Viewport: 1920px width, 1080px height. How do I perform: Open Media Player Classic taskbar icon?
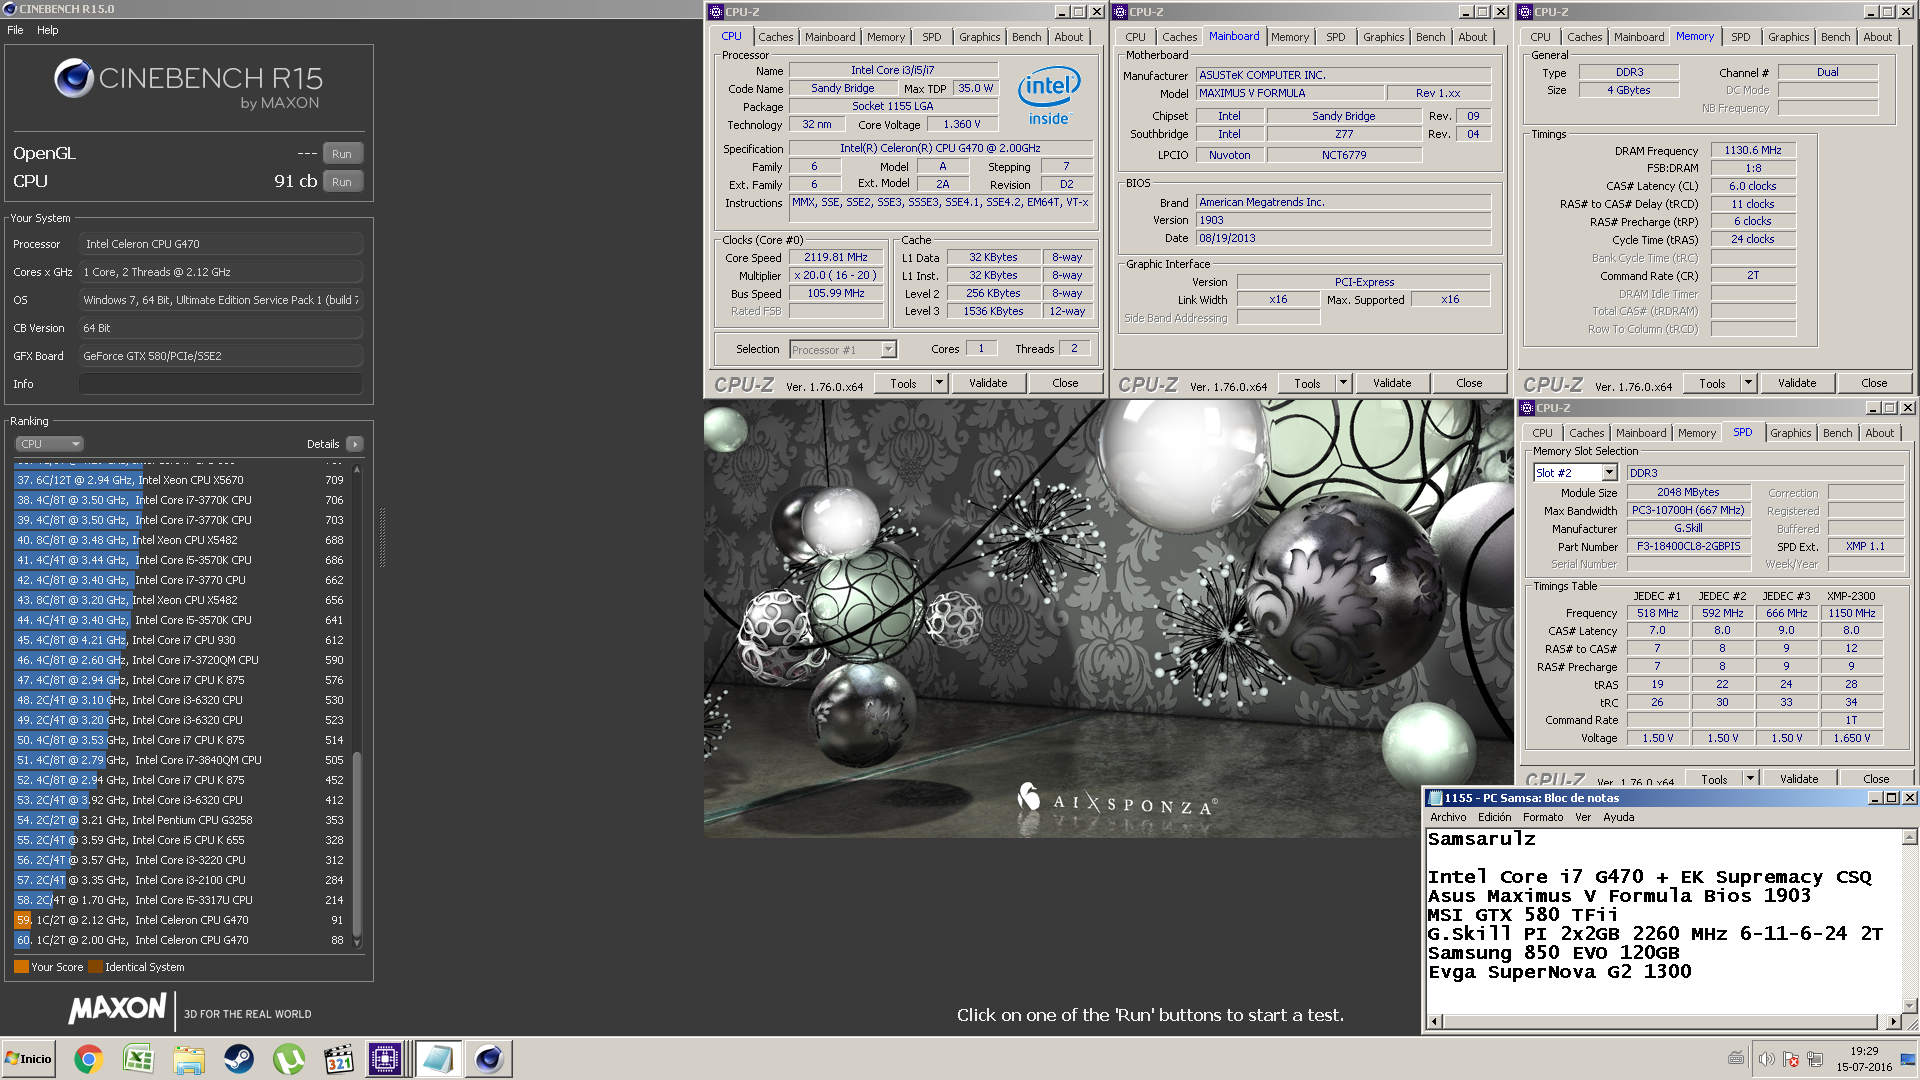[339, 1059]
